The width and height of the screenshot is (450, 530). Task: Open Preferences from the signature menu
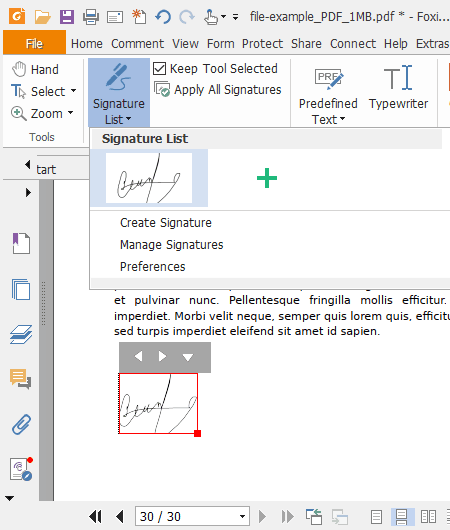[152, 267]
